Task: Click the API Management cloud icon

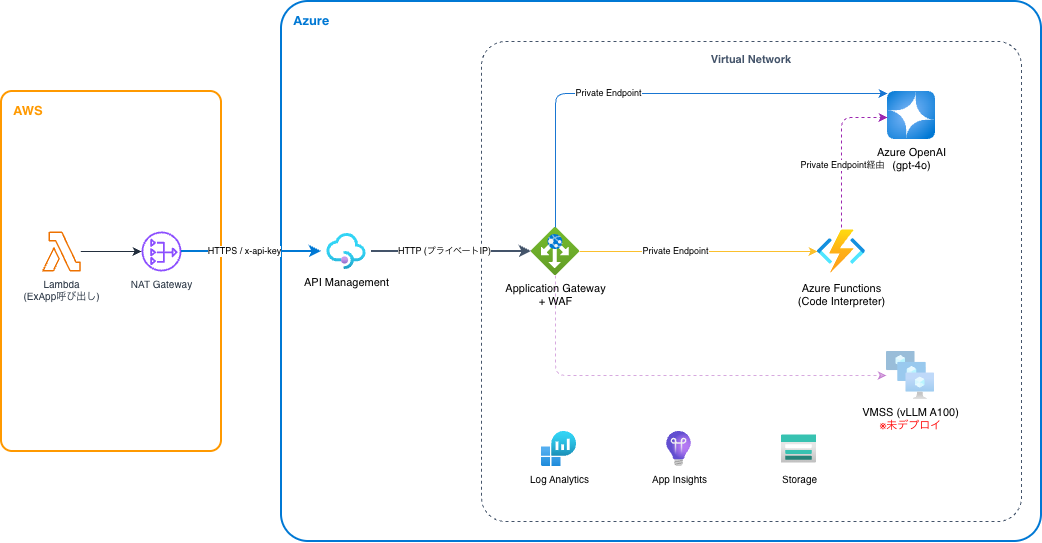Action: pyautogui.click(x=346, y=251)
